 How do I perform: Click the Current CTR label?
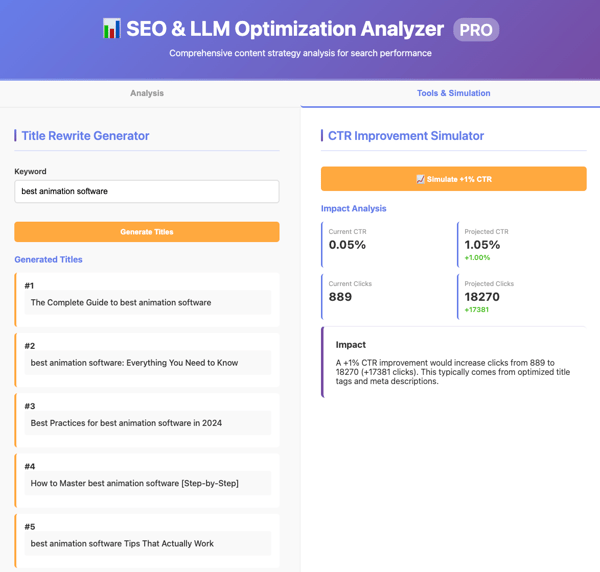click(347, 231)
